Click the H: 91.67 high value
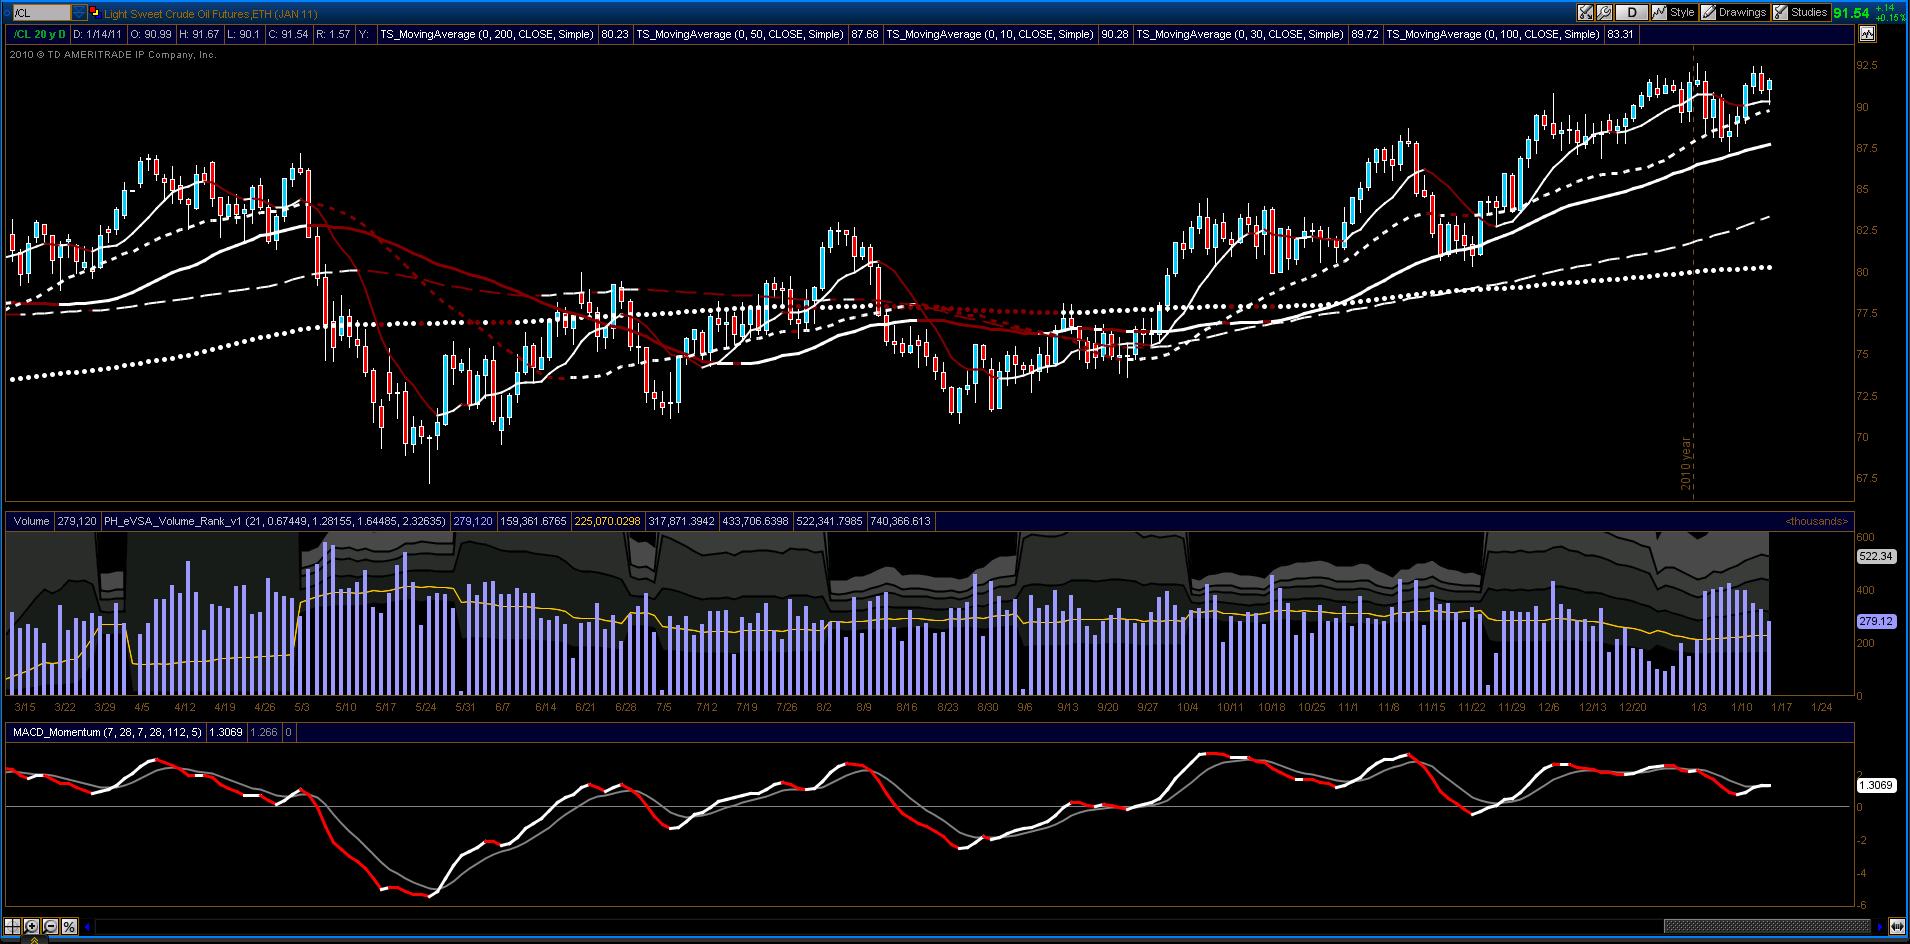This screenshot has height=944, width=1910. coord(199,34)
